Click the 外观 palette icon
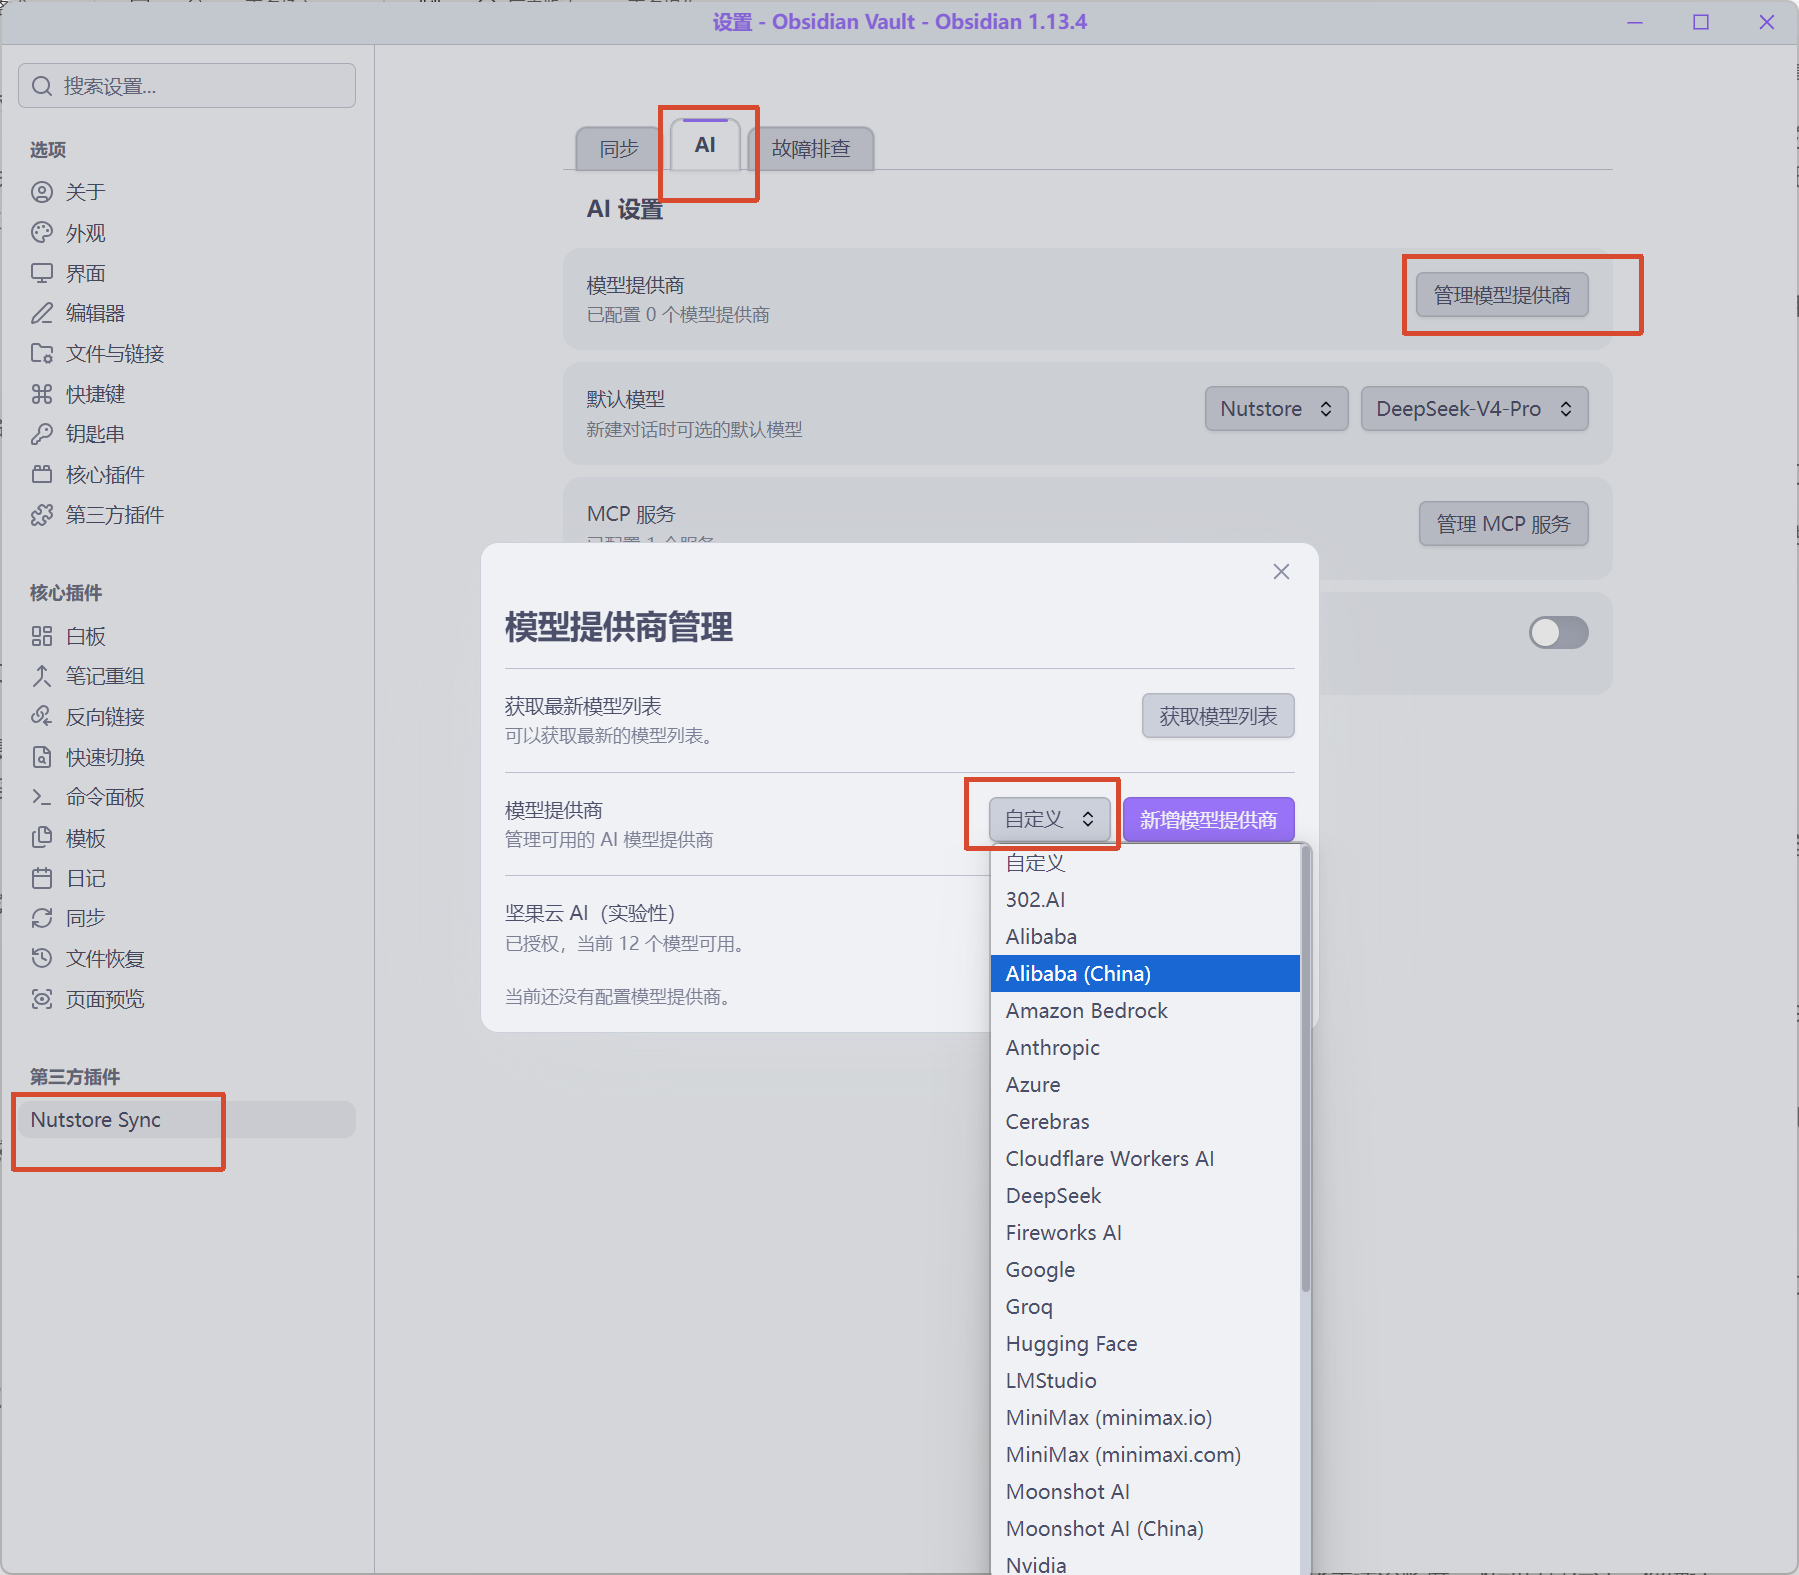This screenshot has height=1575, width=1799. click(42, 233)
